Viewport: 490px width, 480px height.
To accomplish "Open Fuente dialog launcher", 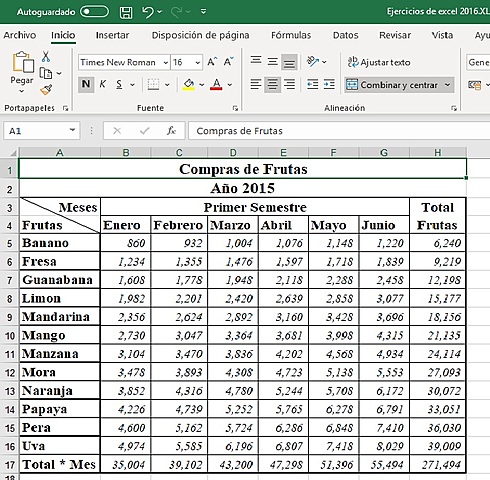I will click(235, 108).
